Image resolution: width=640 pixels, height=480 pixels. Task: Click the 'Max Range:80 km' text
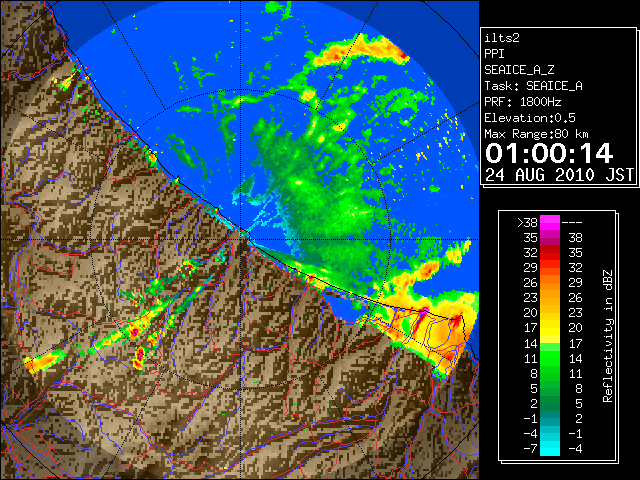(x=536, y=134)
